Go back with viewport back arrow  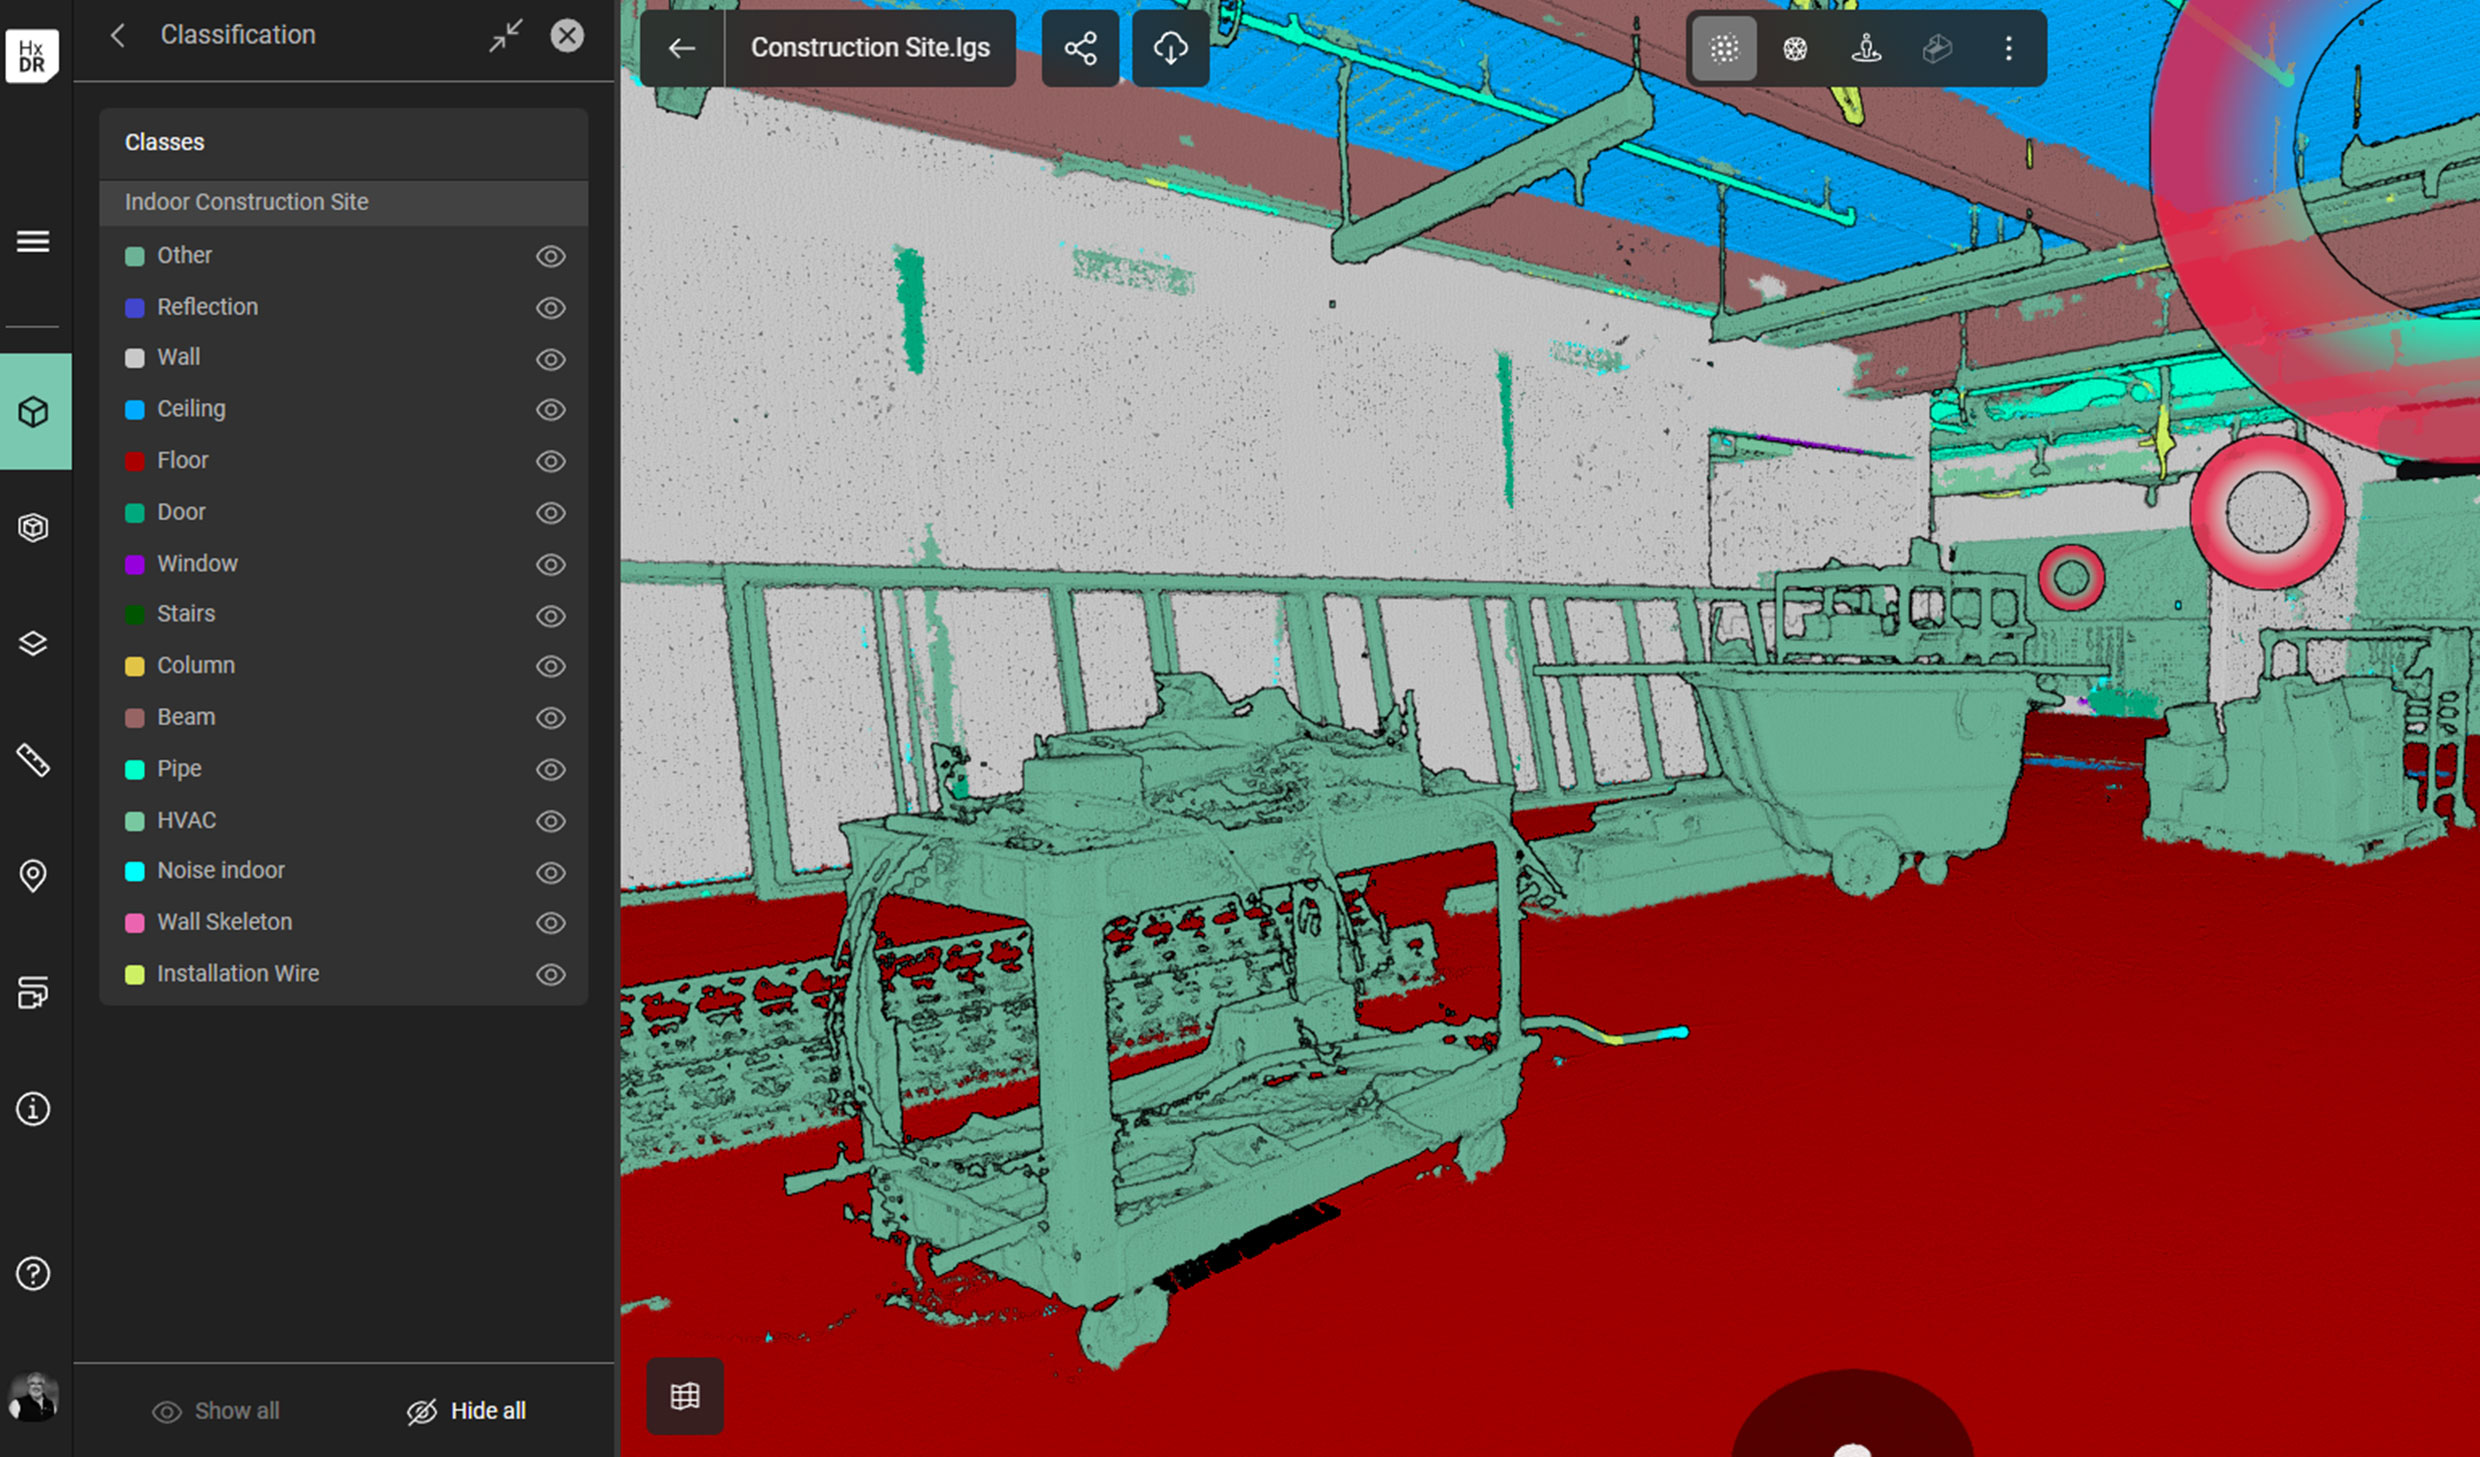682,48
